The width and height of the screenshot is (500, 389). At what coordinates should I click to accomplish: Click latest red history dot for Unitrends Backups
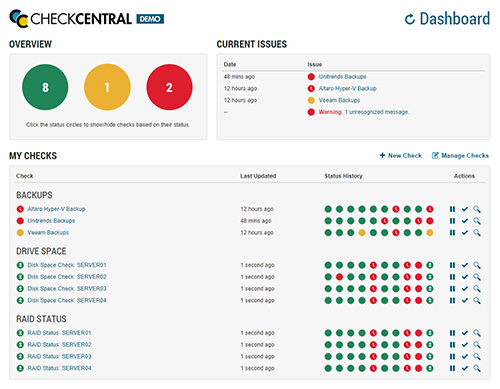click(430, 221)
